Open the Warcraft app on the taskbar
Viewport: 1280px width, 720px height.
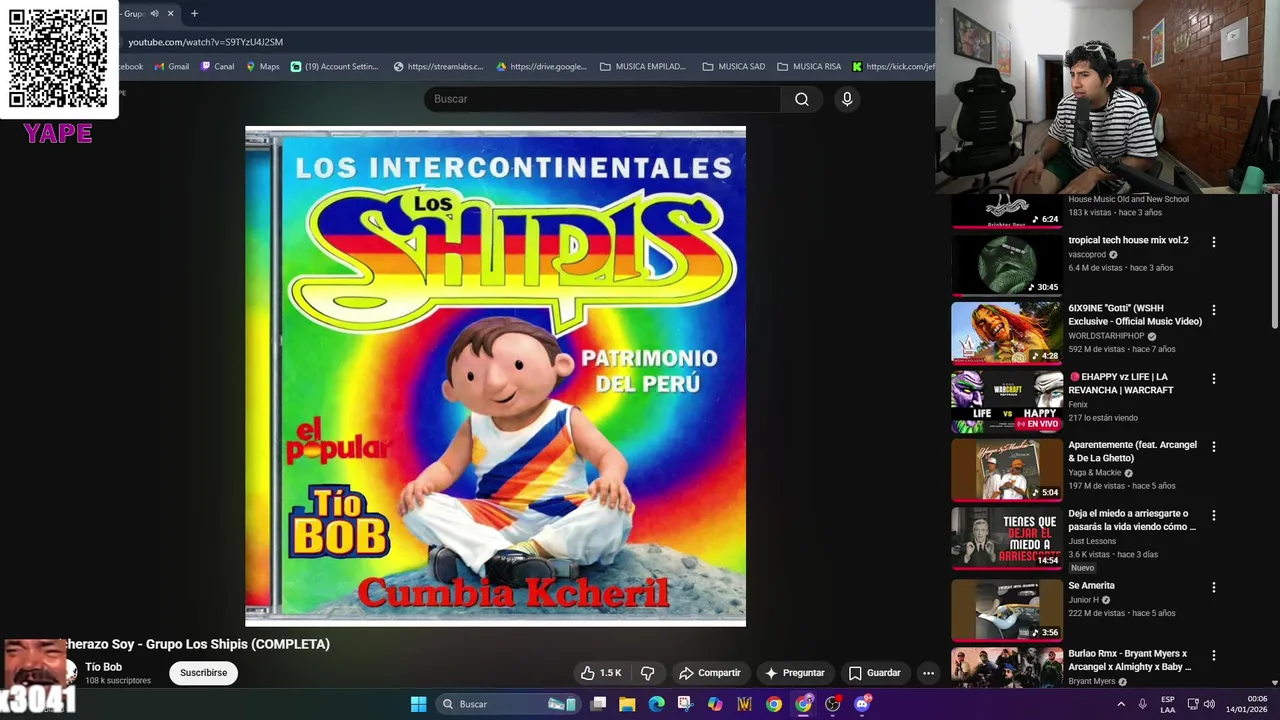pos(744,704)
